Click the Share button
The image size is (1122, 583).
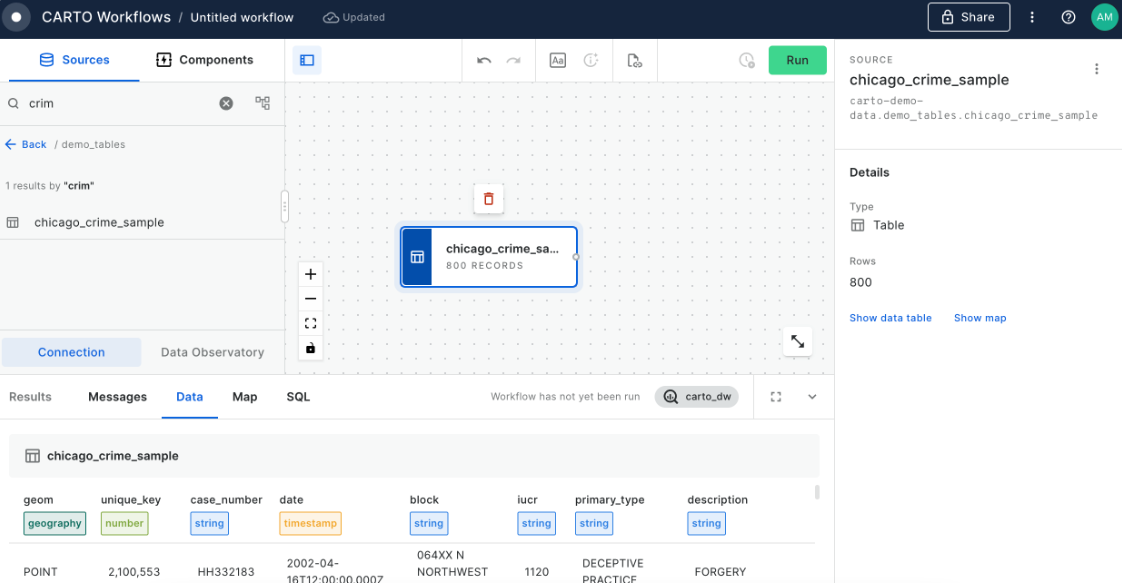[x=968, y=17]
